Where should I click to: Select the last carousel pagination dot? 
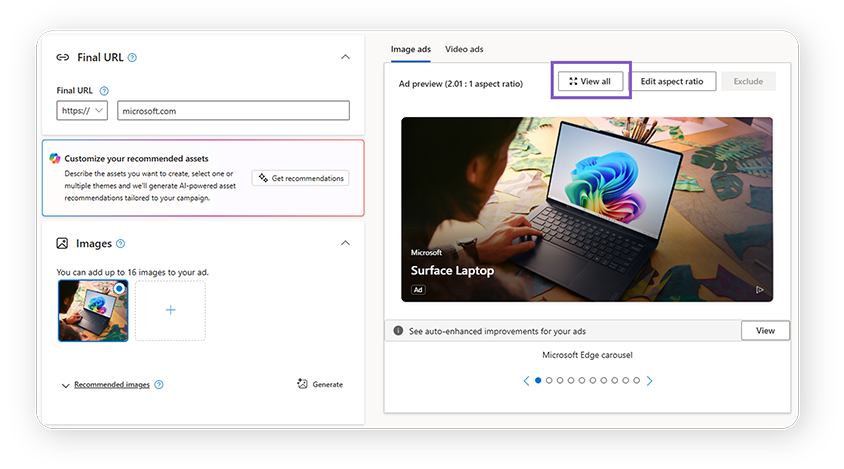pos(637,381)
